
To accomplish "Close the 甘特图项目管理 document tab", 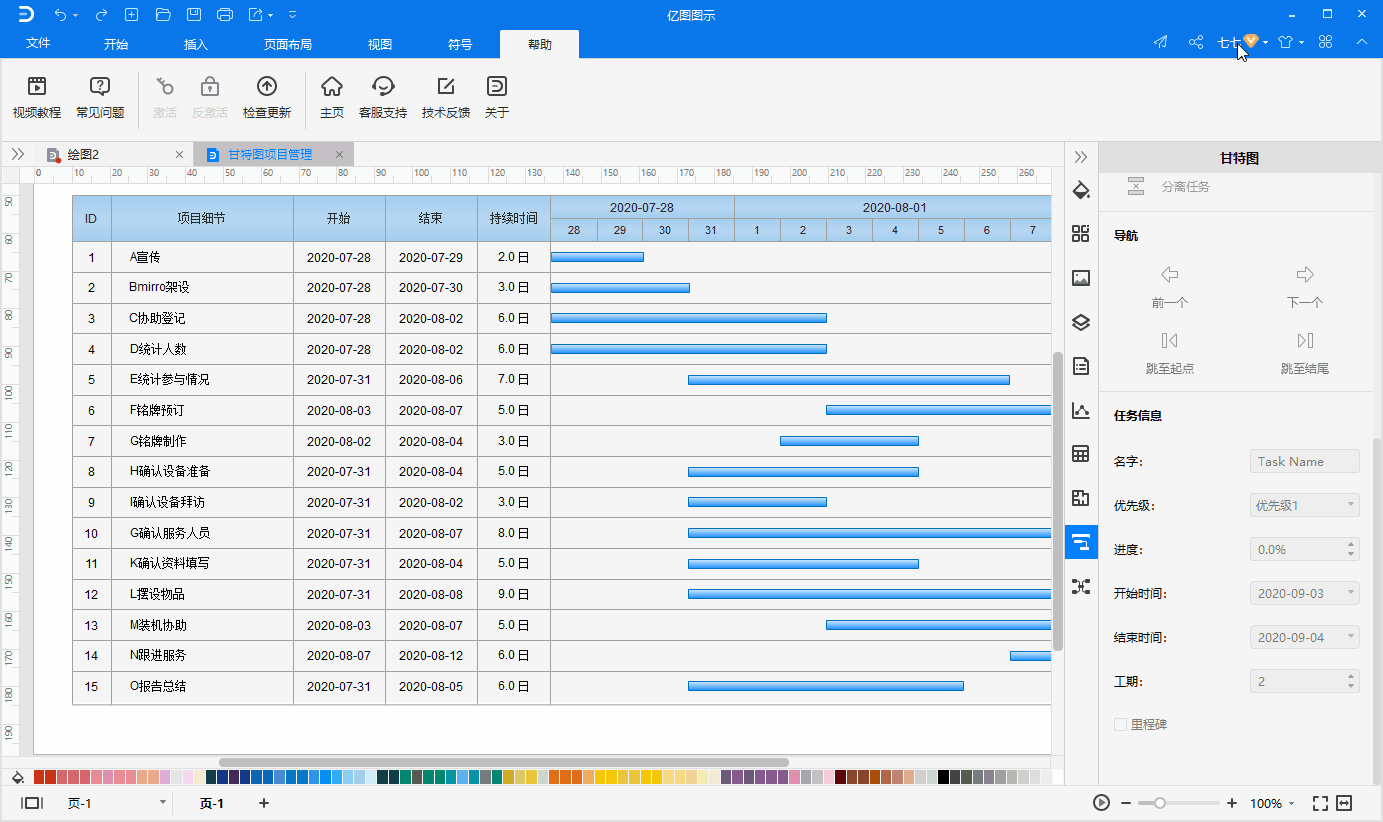I will (x=339, y=155).
